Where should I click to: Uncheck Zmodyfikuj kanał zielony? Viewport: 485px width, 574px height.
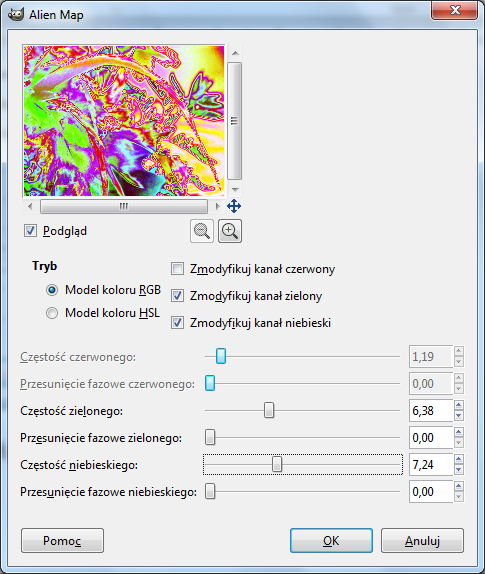click(178, 295)
